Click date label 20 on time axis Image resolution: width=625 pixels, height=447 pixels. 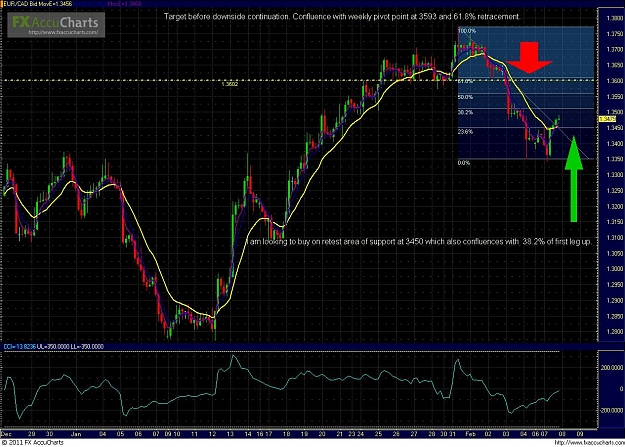(322, 434)
